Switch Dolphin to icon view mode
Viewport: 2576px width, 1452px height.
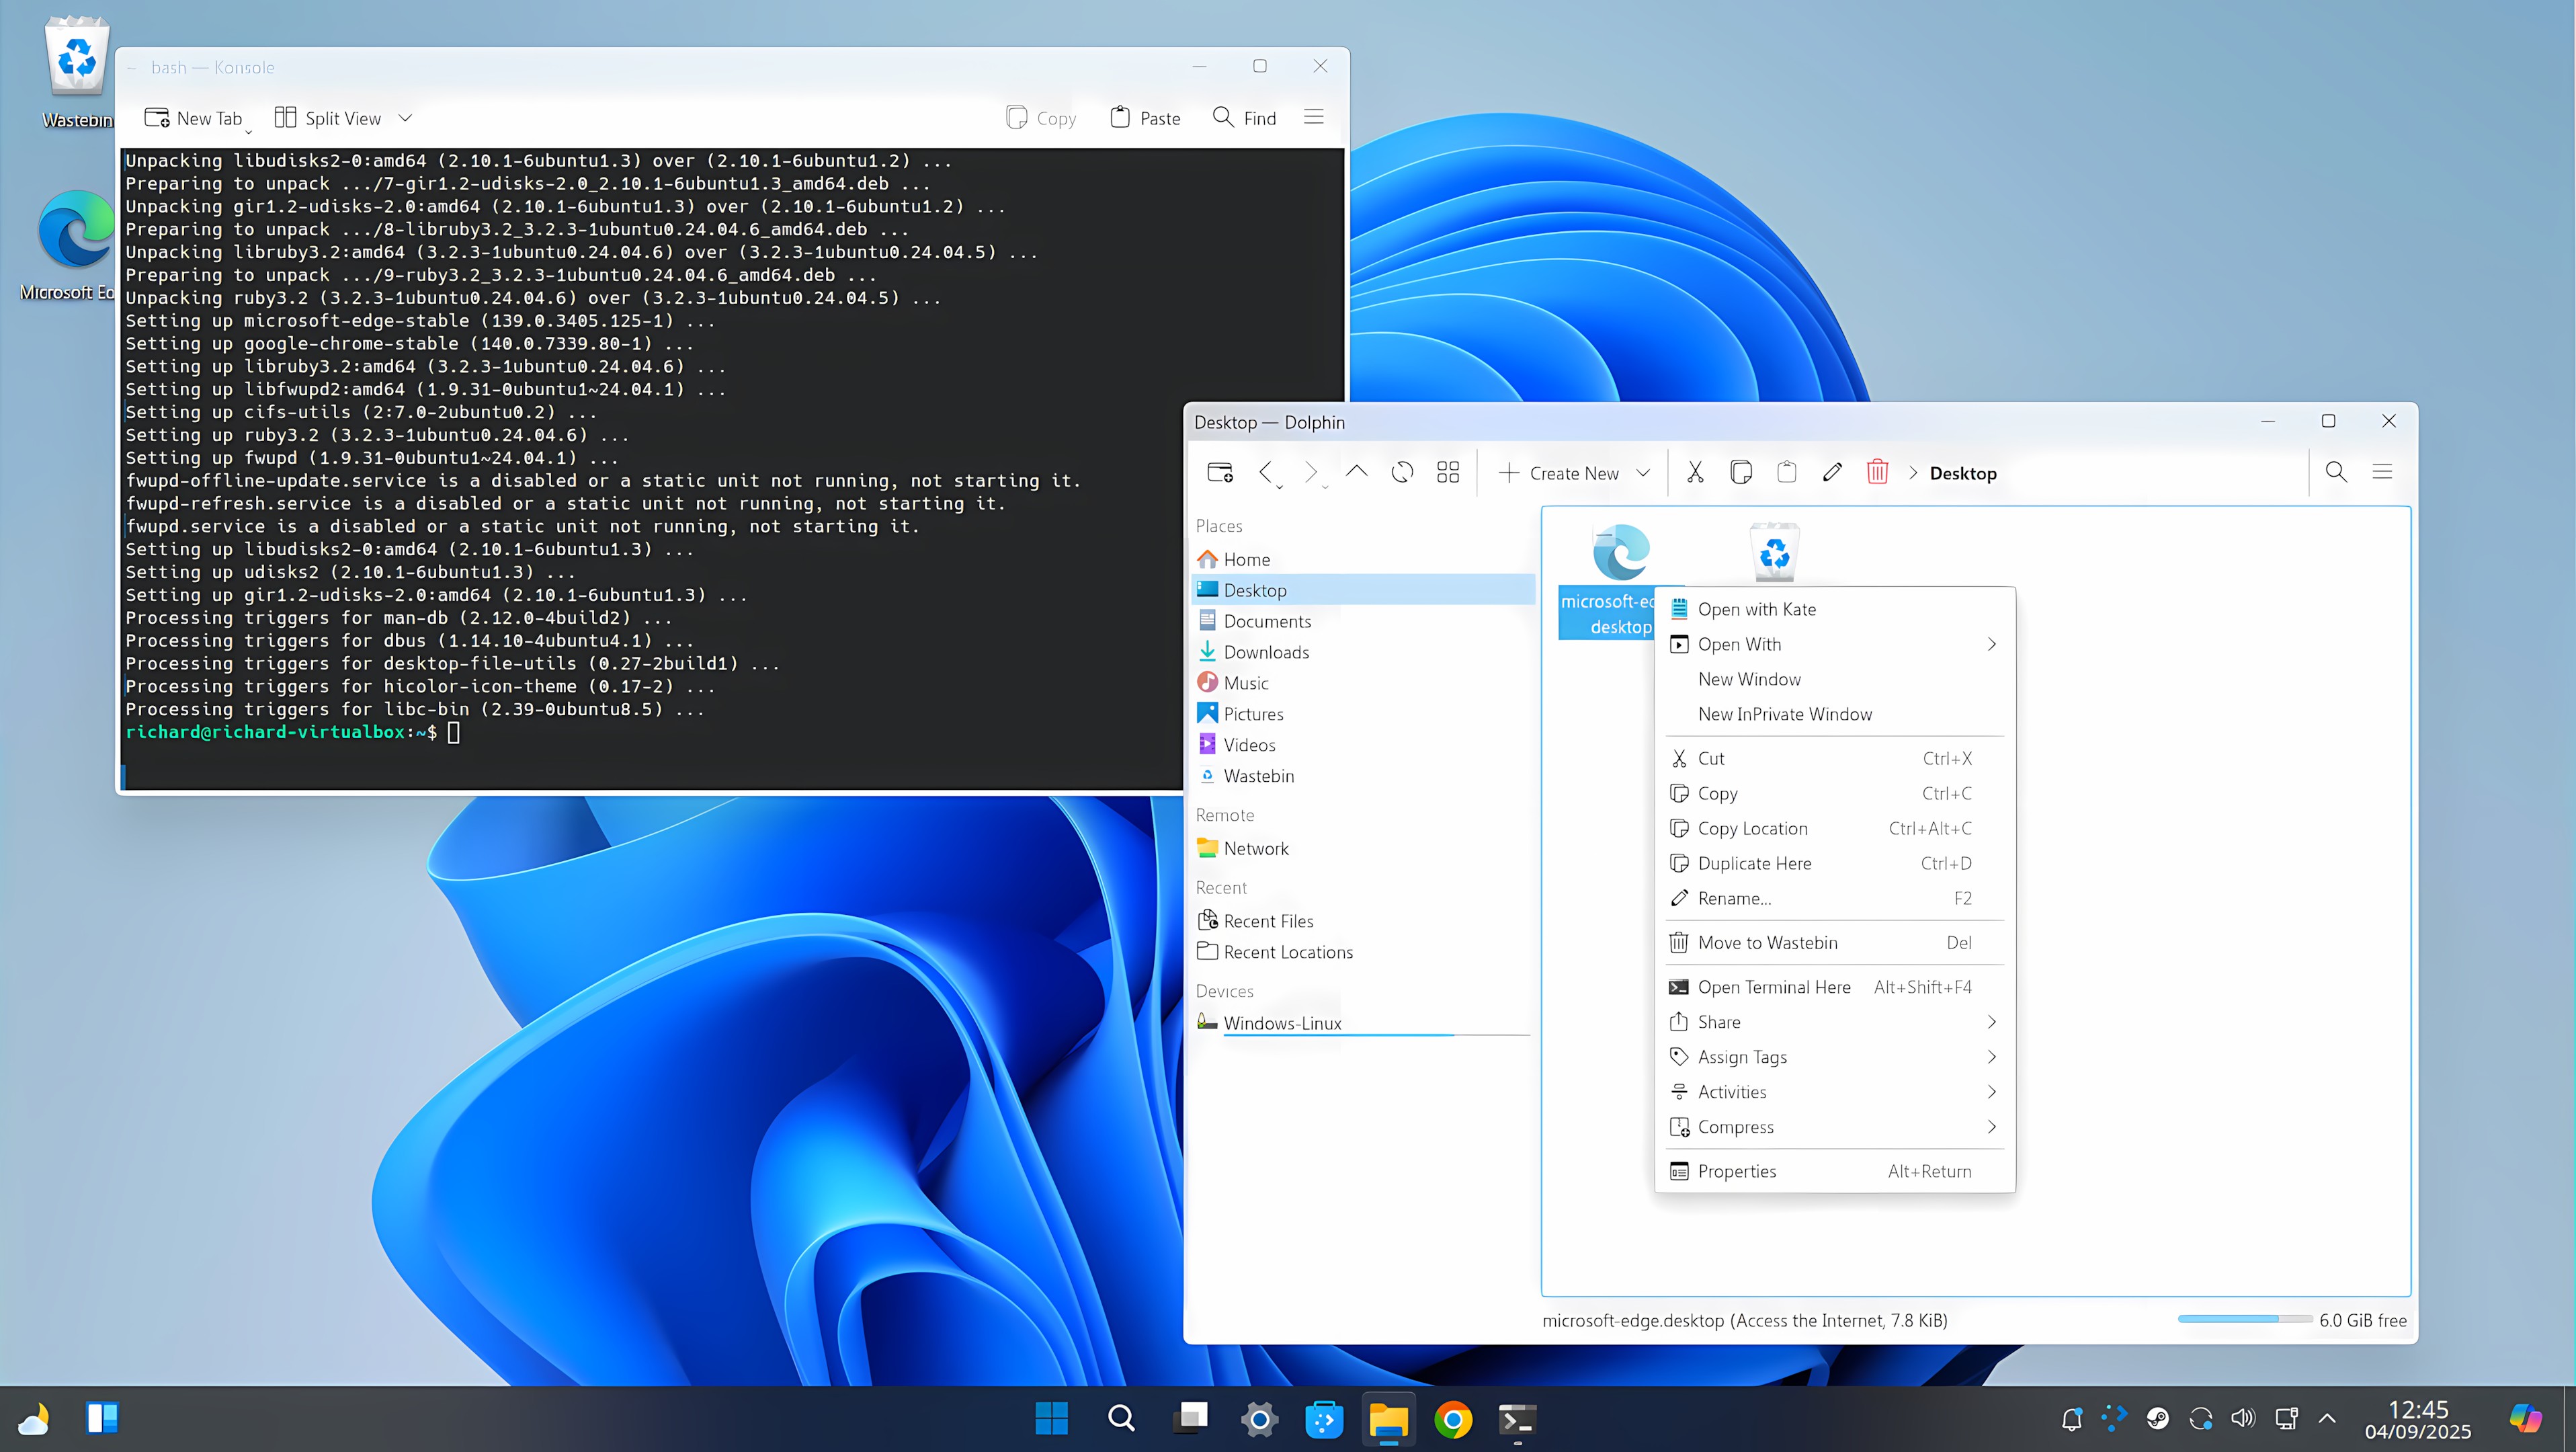[x=1448, y=472]
